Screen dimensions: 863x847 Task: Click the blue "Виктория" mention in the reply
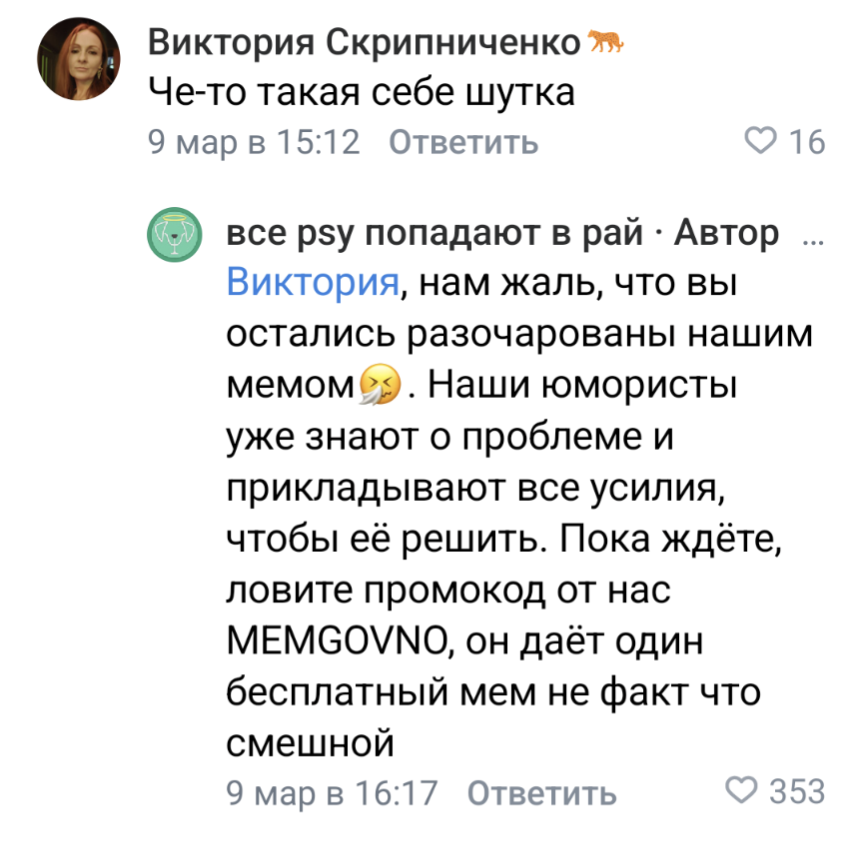(314, 283)
